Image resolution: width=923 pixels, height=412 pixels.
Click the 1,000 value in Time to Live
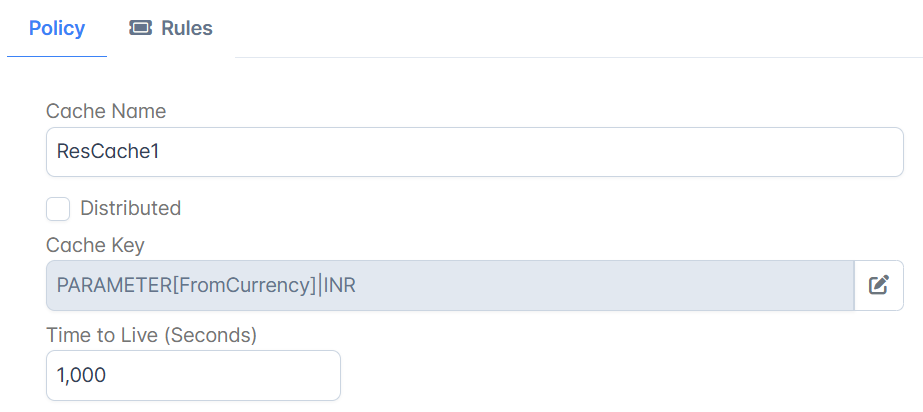(81, 376)
